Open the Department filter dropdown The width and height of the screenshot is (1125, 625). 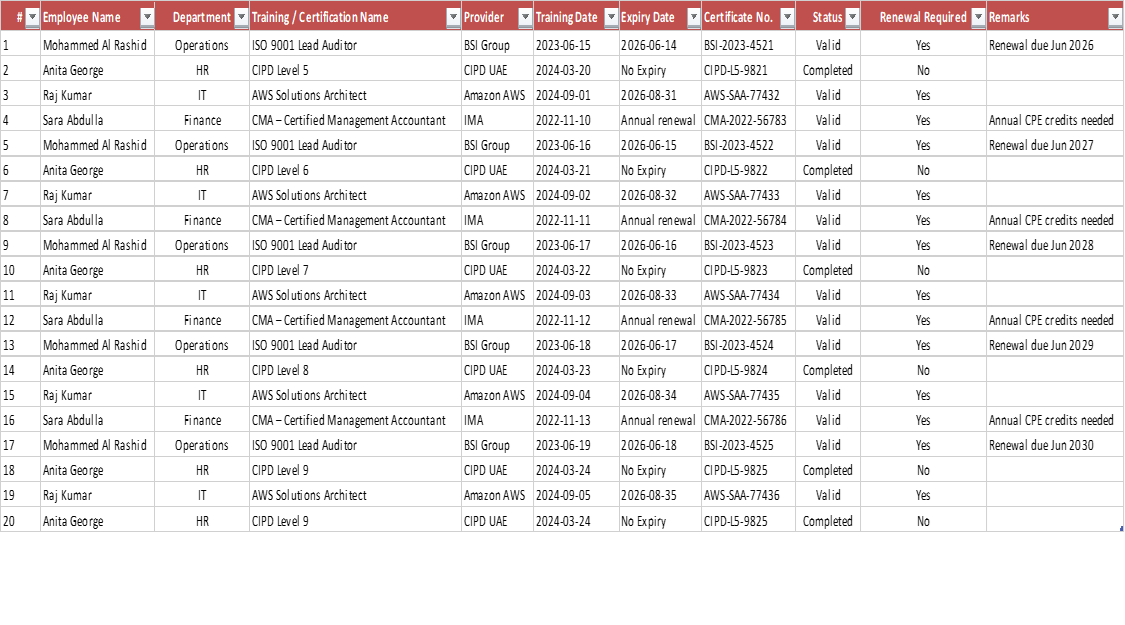tap(242, 17)
